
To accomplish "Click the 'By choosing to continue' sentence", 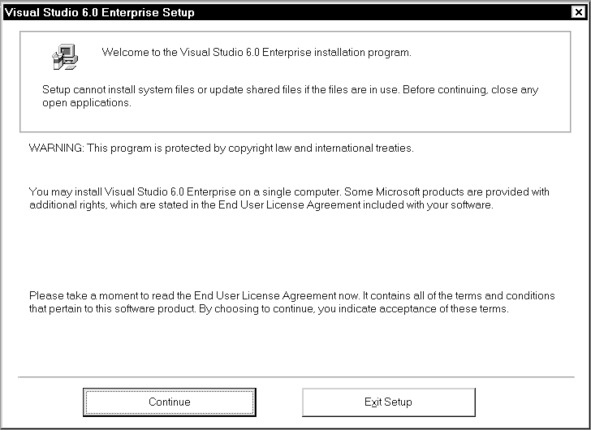I will (354, 309).
